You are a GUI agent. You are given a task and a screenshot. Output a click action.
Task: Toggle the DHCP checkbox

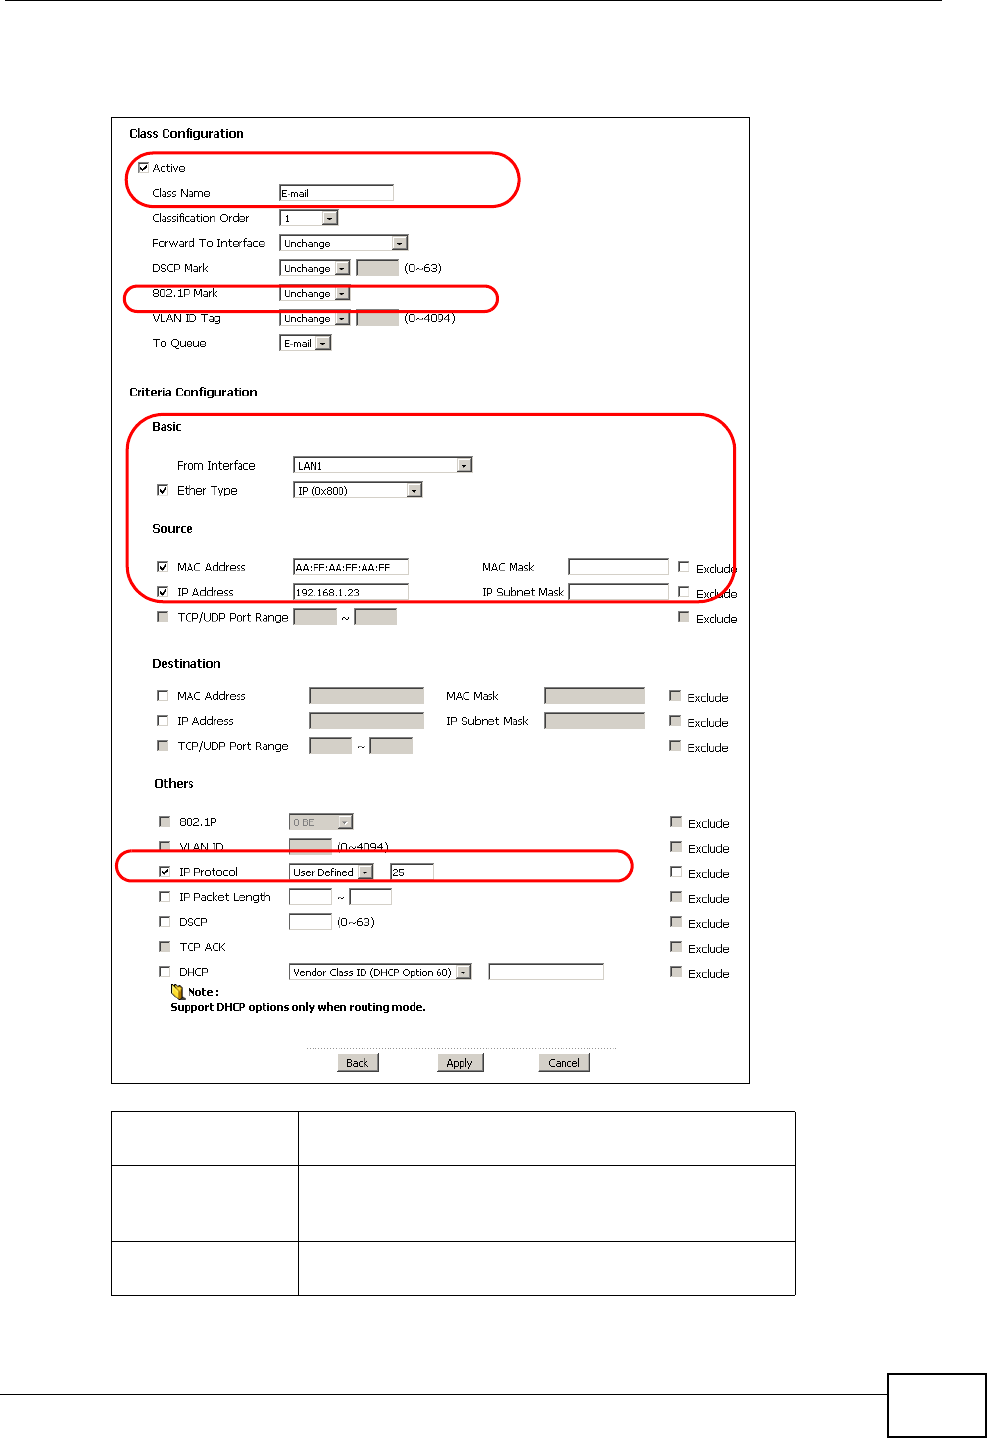165,972
